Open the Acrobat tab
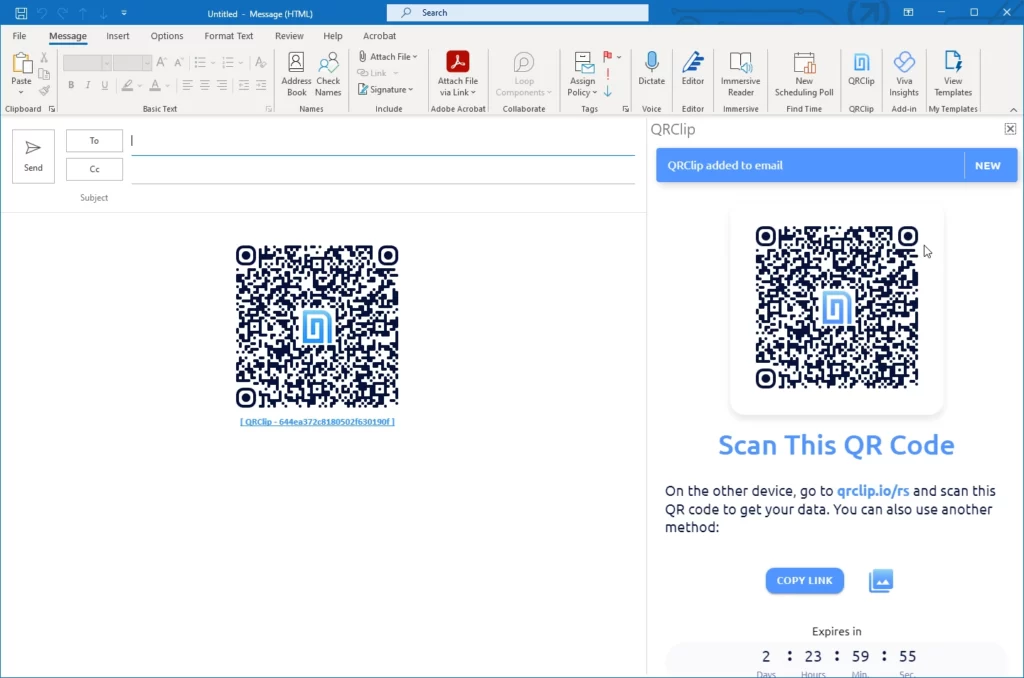1024x678 pixels. [x=379, y=36]
